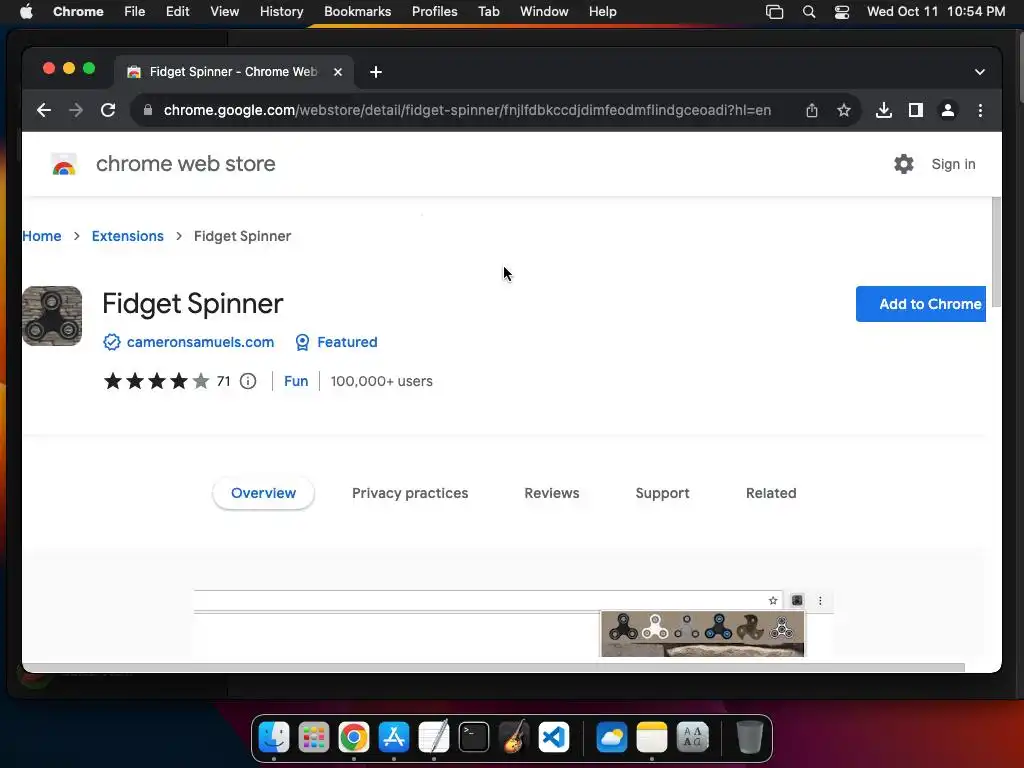Screen dimensions: 1024x768
Task: Open Visual Studio Code from the dock
Action: coord(554,737)
